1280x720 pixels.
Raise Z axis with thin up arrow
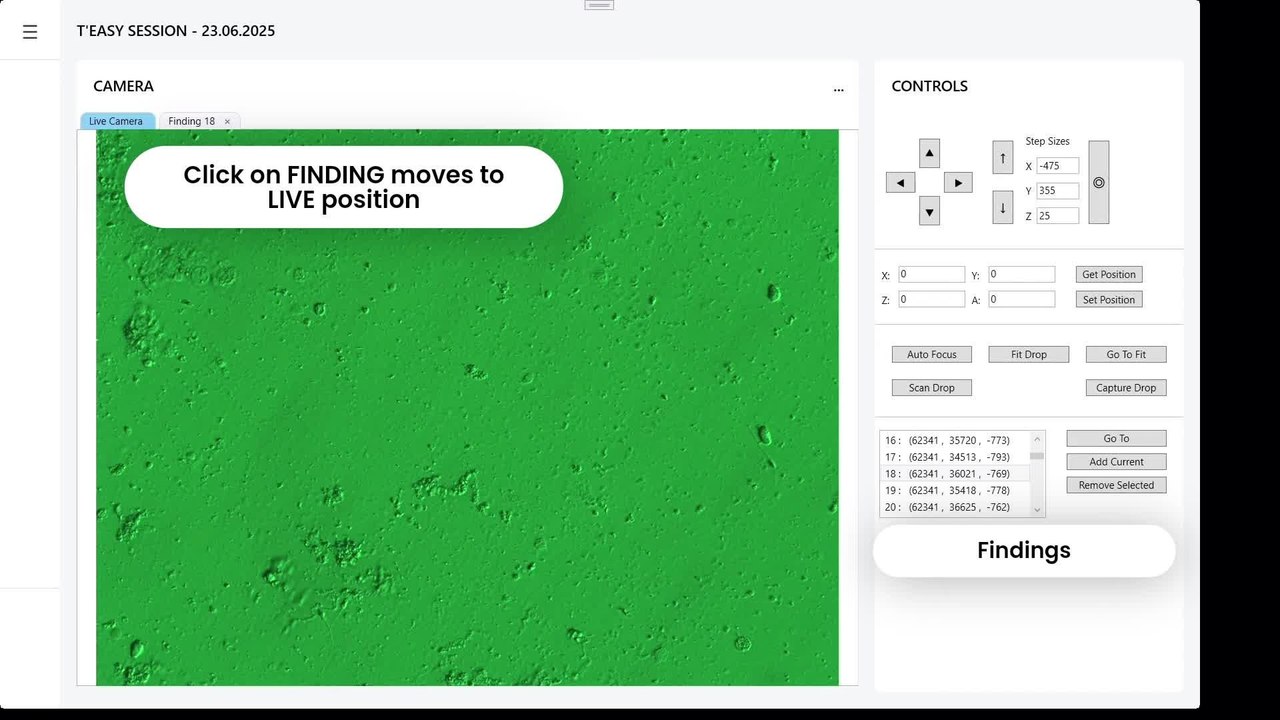pyautogui.click(x=1003, y=157)
